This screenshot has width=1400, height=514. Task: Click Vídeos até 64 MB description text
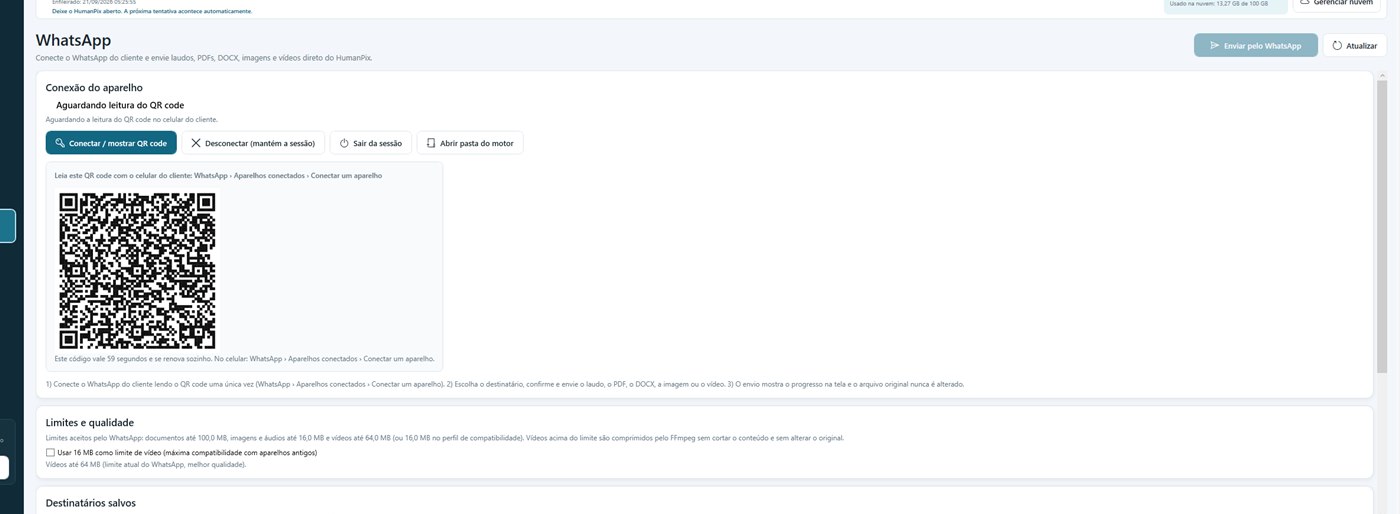point(146,465)
